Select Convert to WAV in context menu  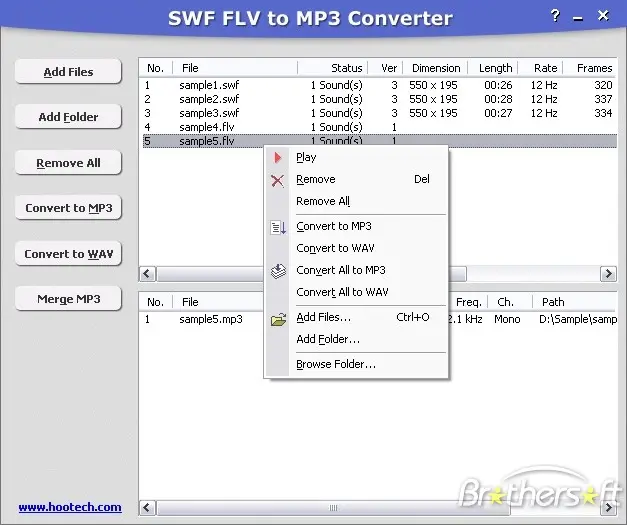(x=356, y=248)
